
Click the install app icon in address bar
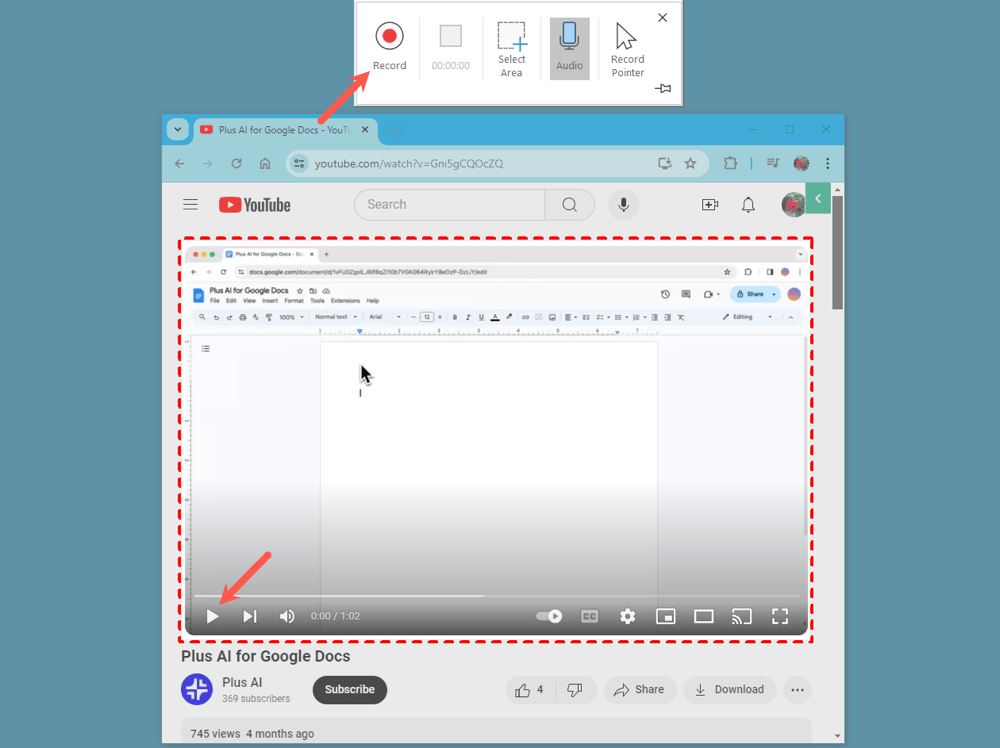[665, 164]
